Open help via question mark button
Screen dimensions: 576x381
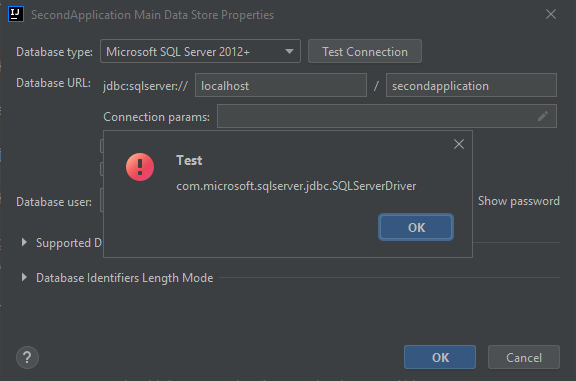(27, 357)
